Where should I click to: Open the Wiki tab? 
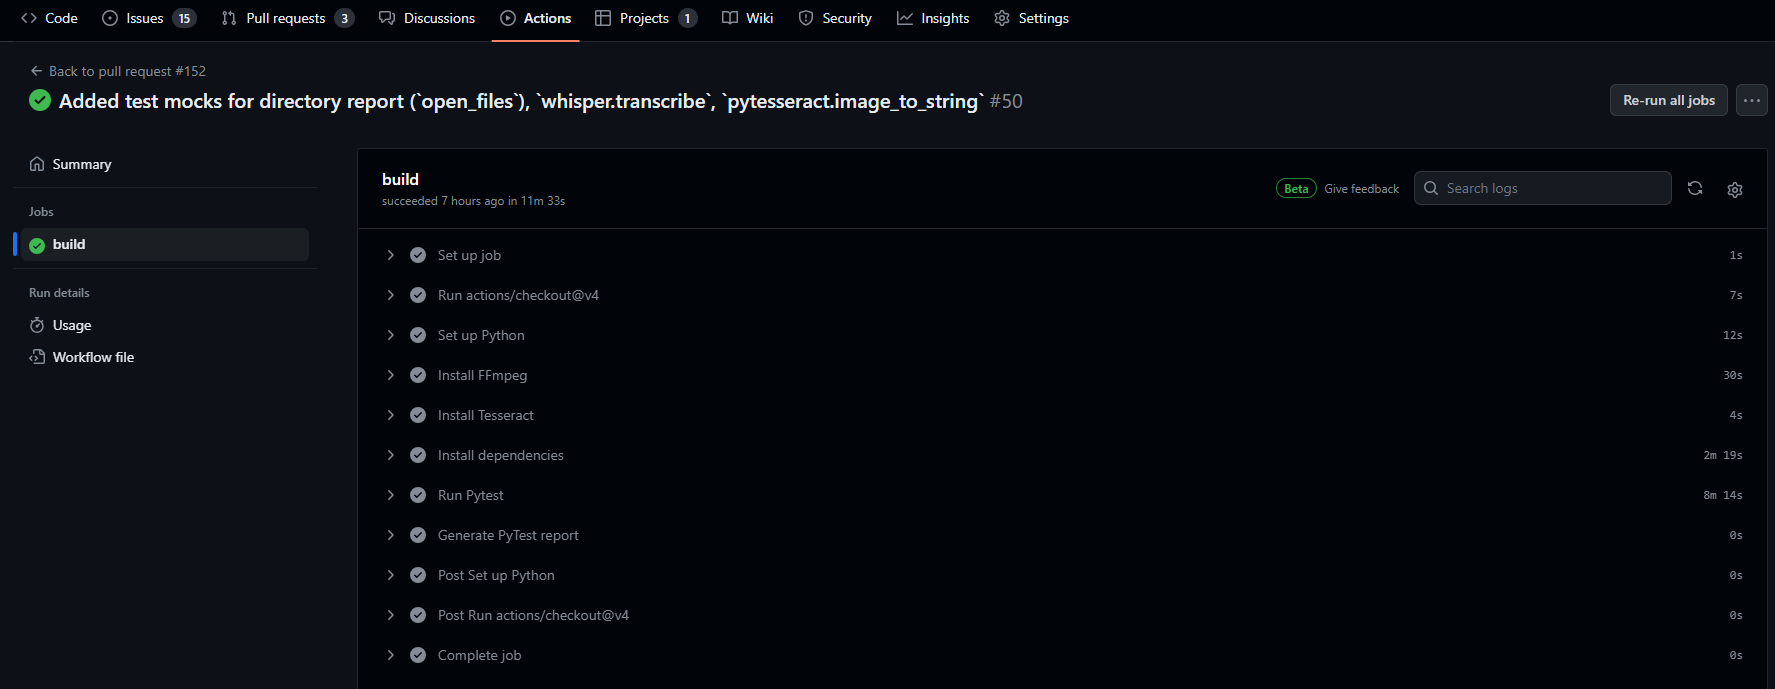748,18
